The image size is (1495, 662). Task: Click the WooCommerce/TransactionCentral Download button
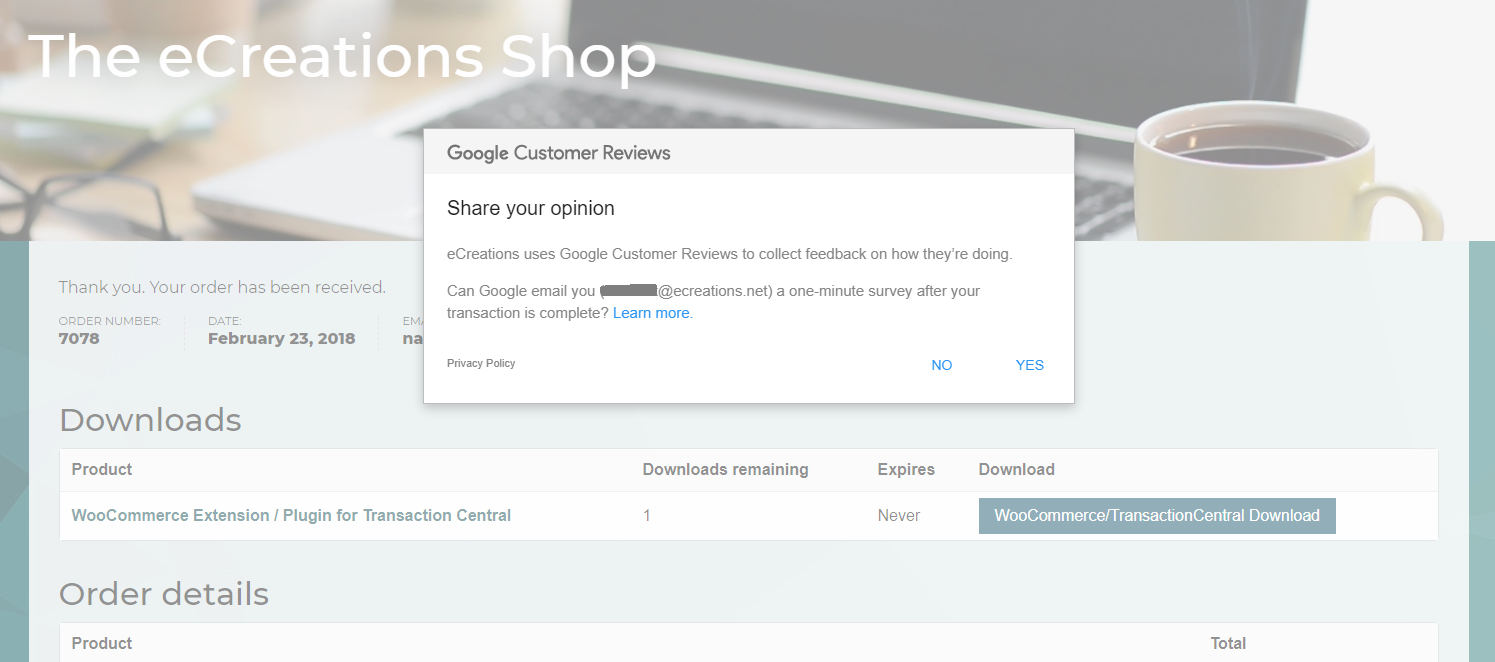tap(1157, 516)
